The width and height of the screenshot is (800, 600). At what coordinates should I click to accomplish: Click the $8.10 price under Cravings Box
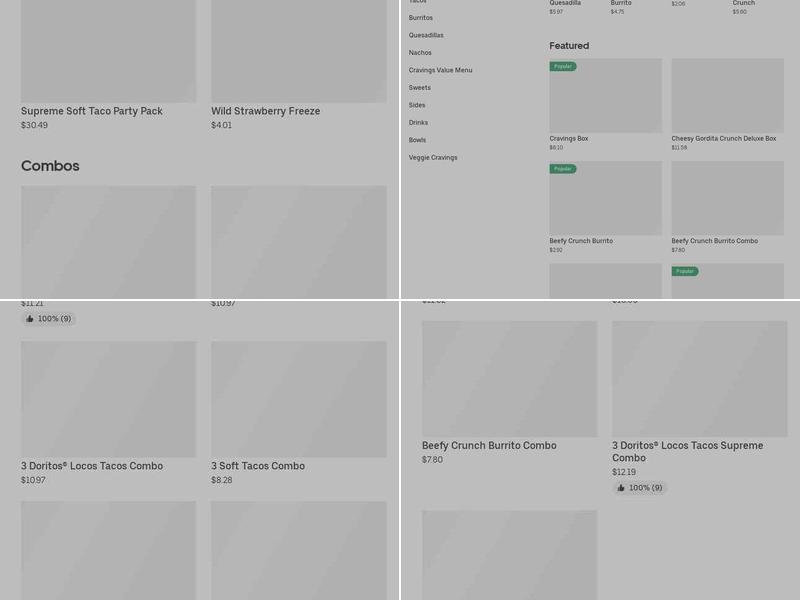(556, 147)
